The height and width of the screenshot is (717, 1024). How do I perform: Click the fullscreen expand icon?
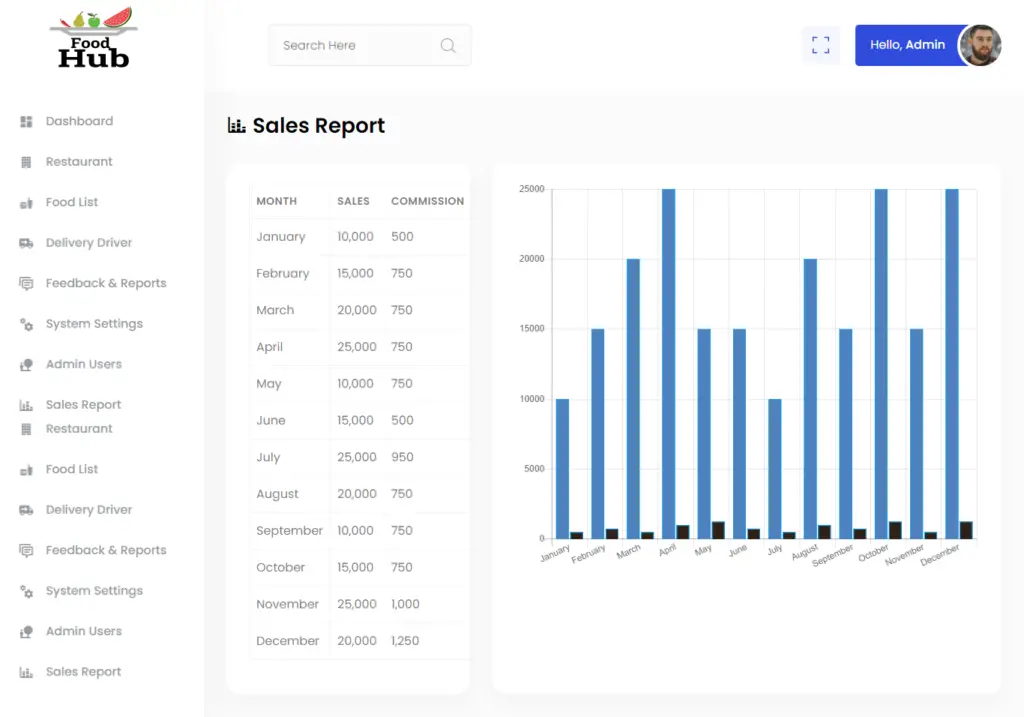tap(821, 45)
